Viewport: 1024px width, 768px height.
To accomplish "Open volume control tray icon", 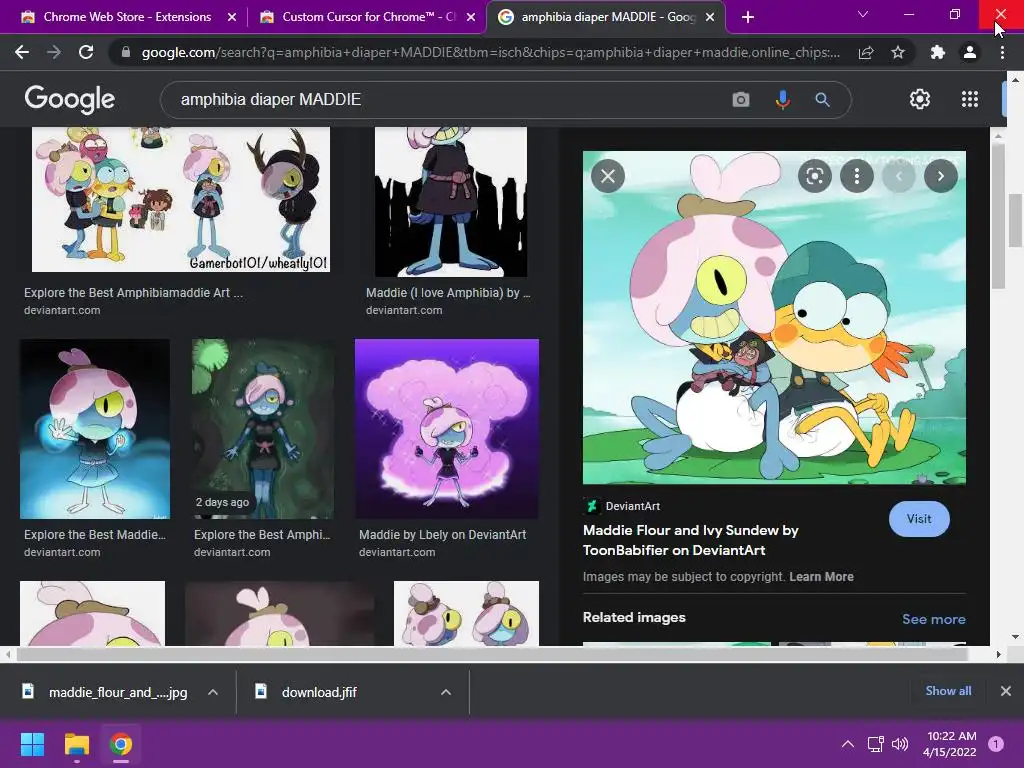I will tap(900, 744).
